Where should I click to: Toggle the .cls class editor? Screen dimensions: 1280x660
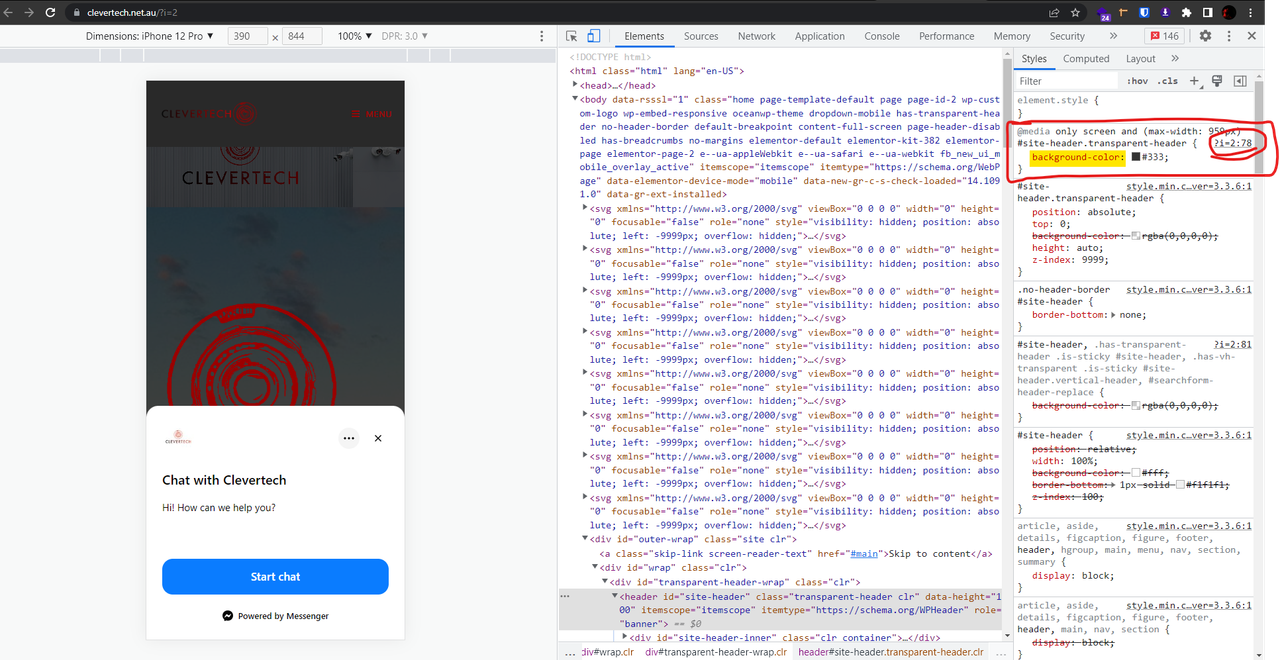tap(1168, 81)
